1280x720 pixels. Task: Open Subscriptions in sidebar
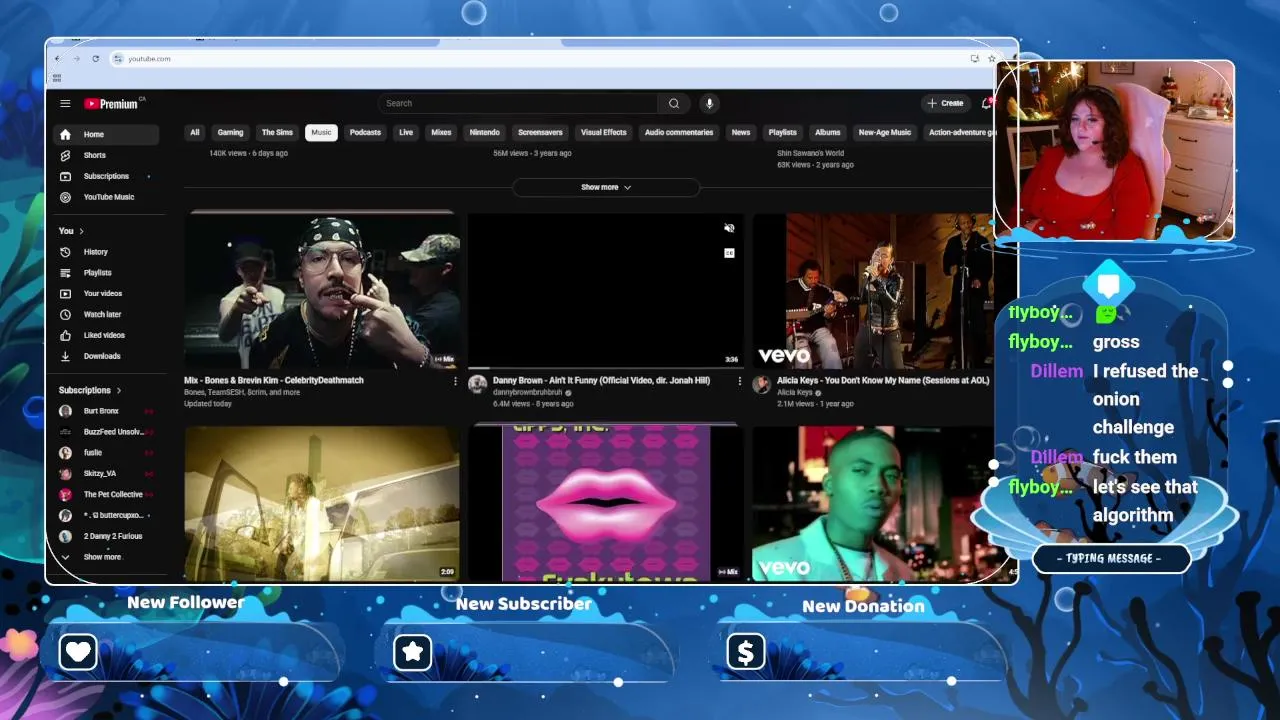(x=107, y=176)
